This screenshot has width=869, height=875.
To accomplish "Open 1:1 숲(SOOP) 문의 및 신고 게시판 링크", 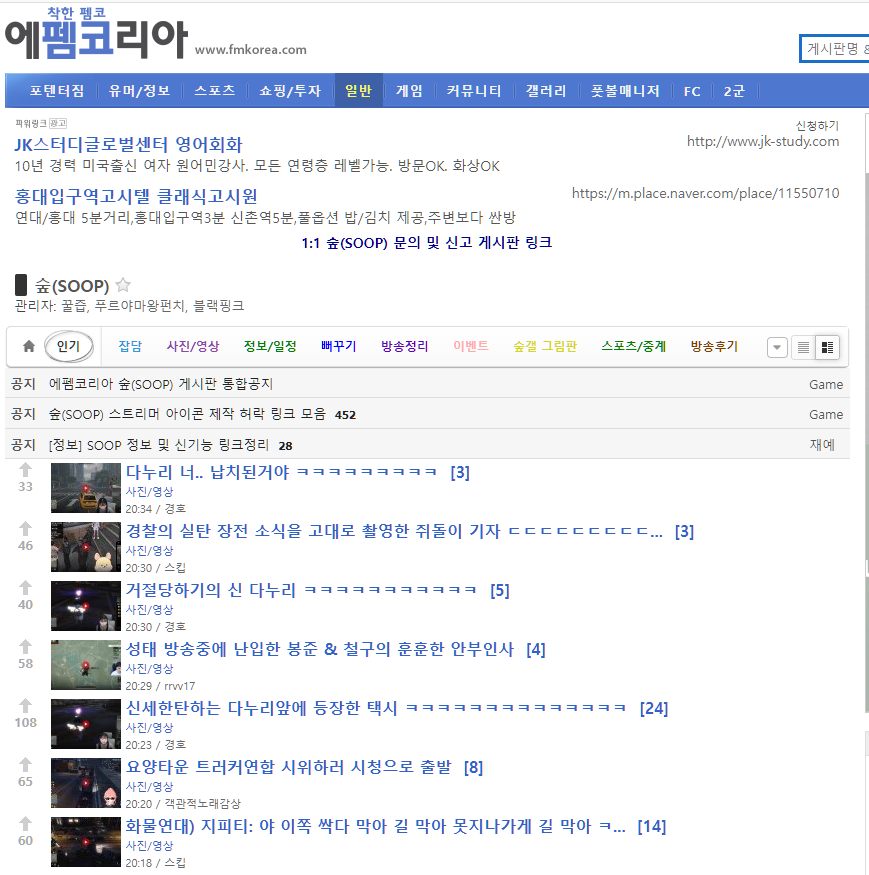I will coord(427,243).
